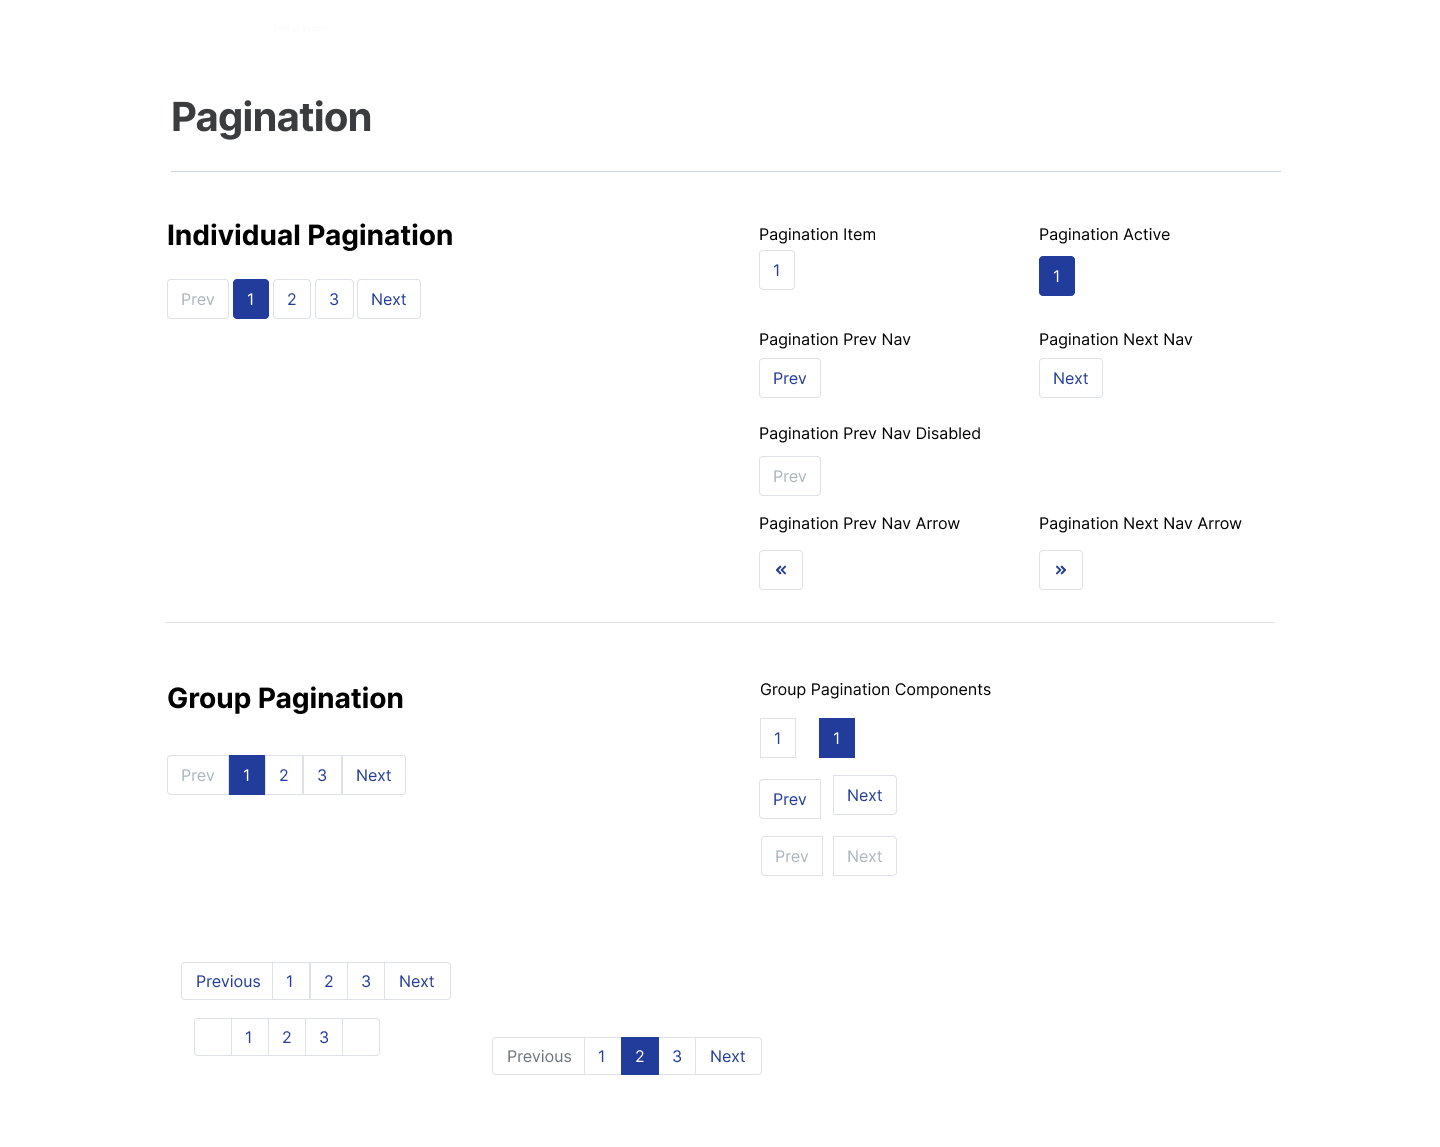Select page 2 in Individual Pagination
Screen dimensions: 1440x1147
(x=292, y=299)
